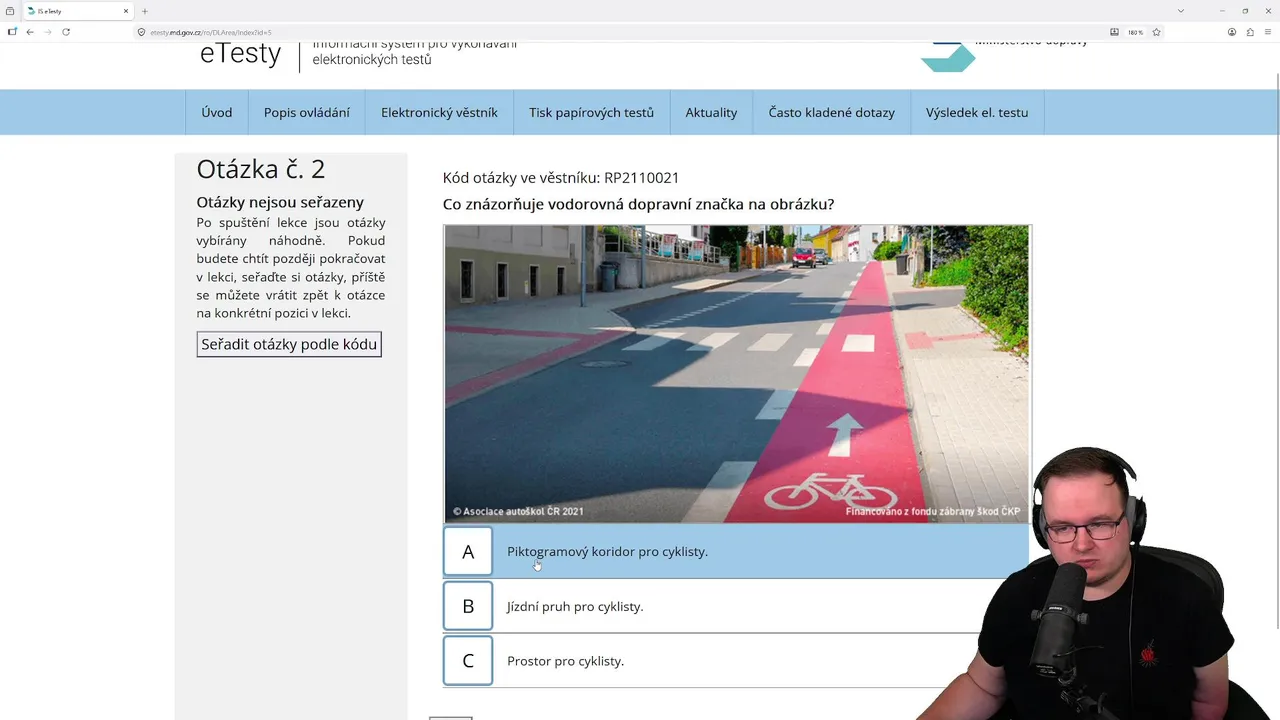Open the account profile icon
This screenshot has height=720, width=1280.
click(x=1232, y=32)
